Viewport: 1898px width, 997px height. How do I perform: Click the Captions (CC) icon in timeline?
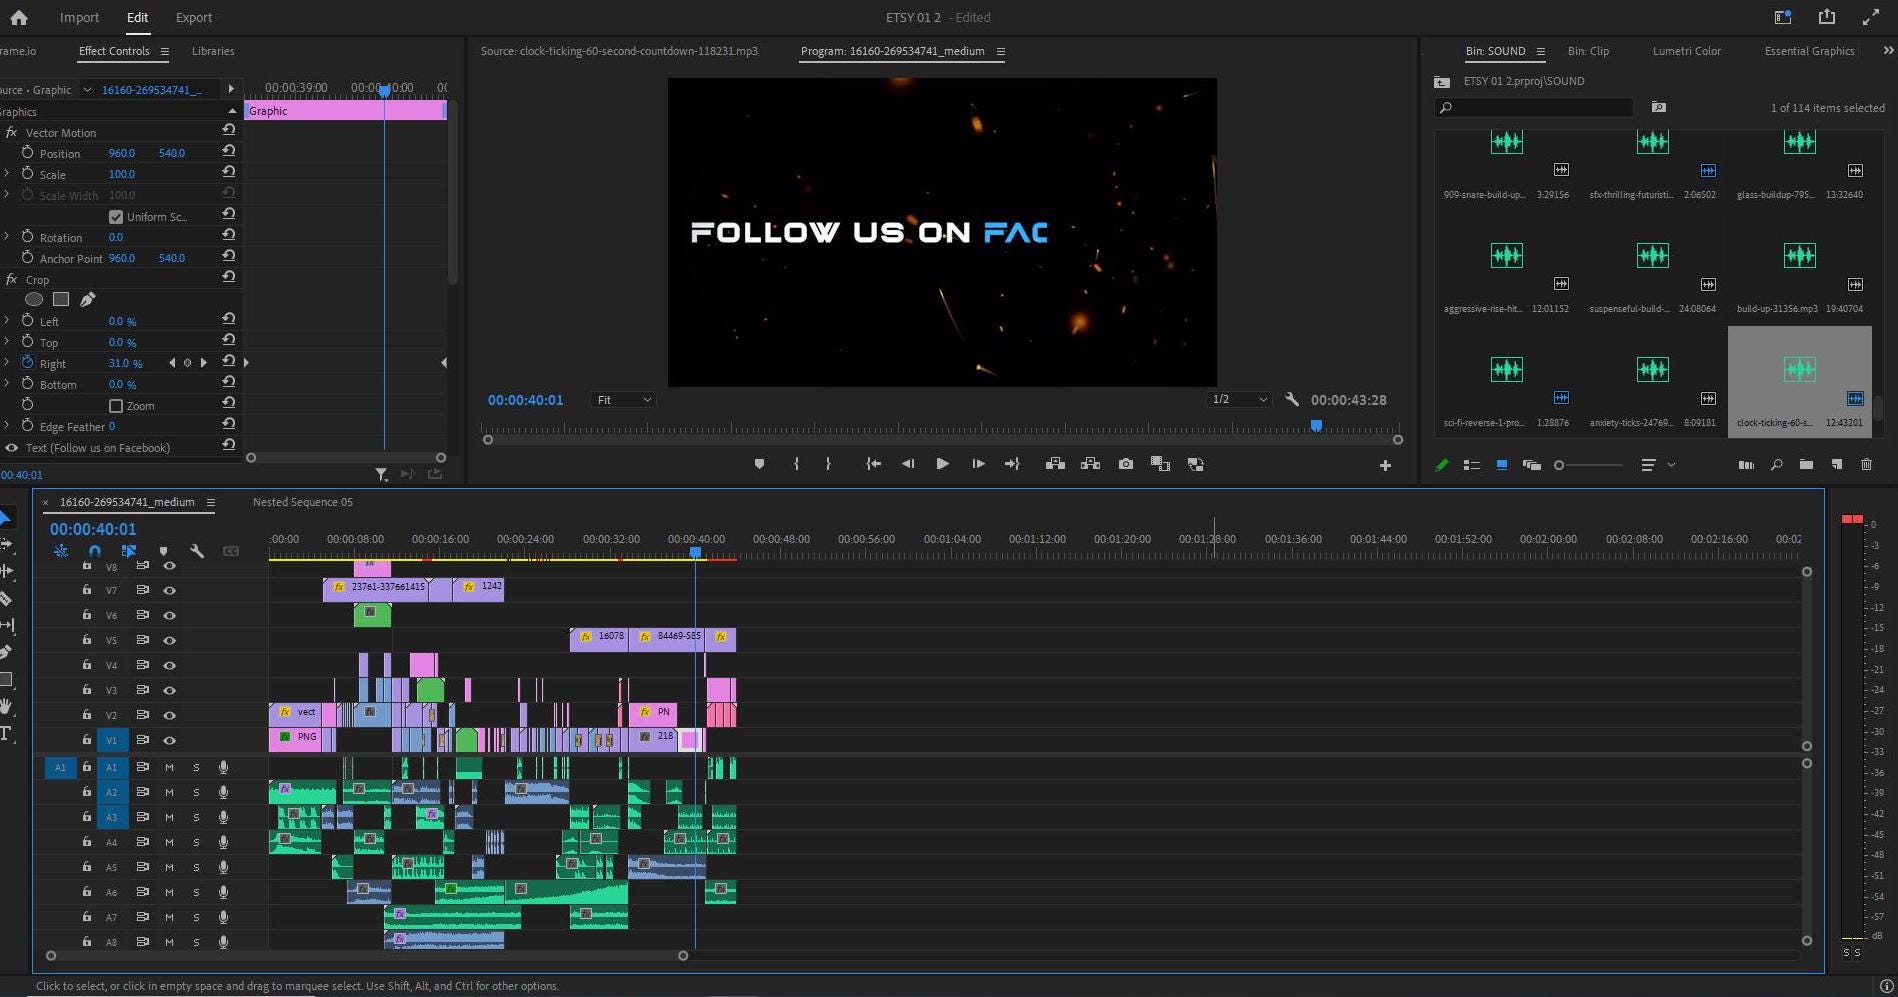point(231,551)
